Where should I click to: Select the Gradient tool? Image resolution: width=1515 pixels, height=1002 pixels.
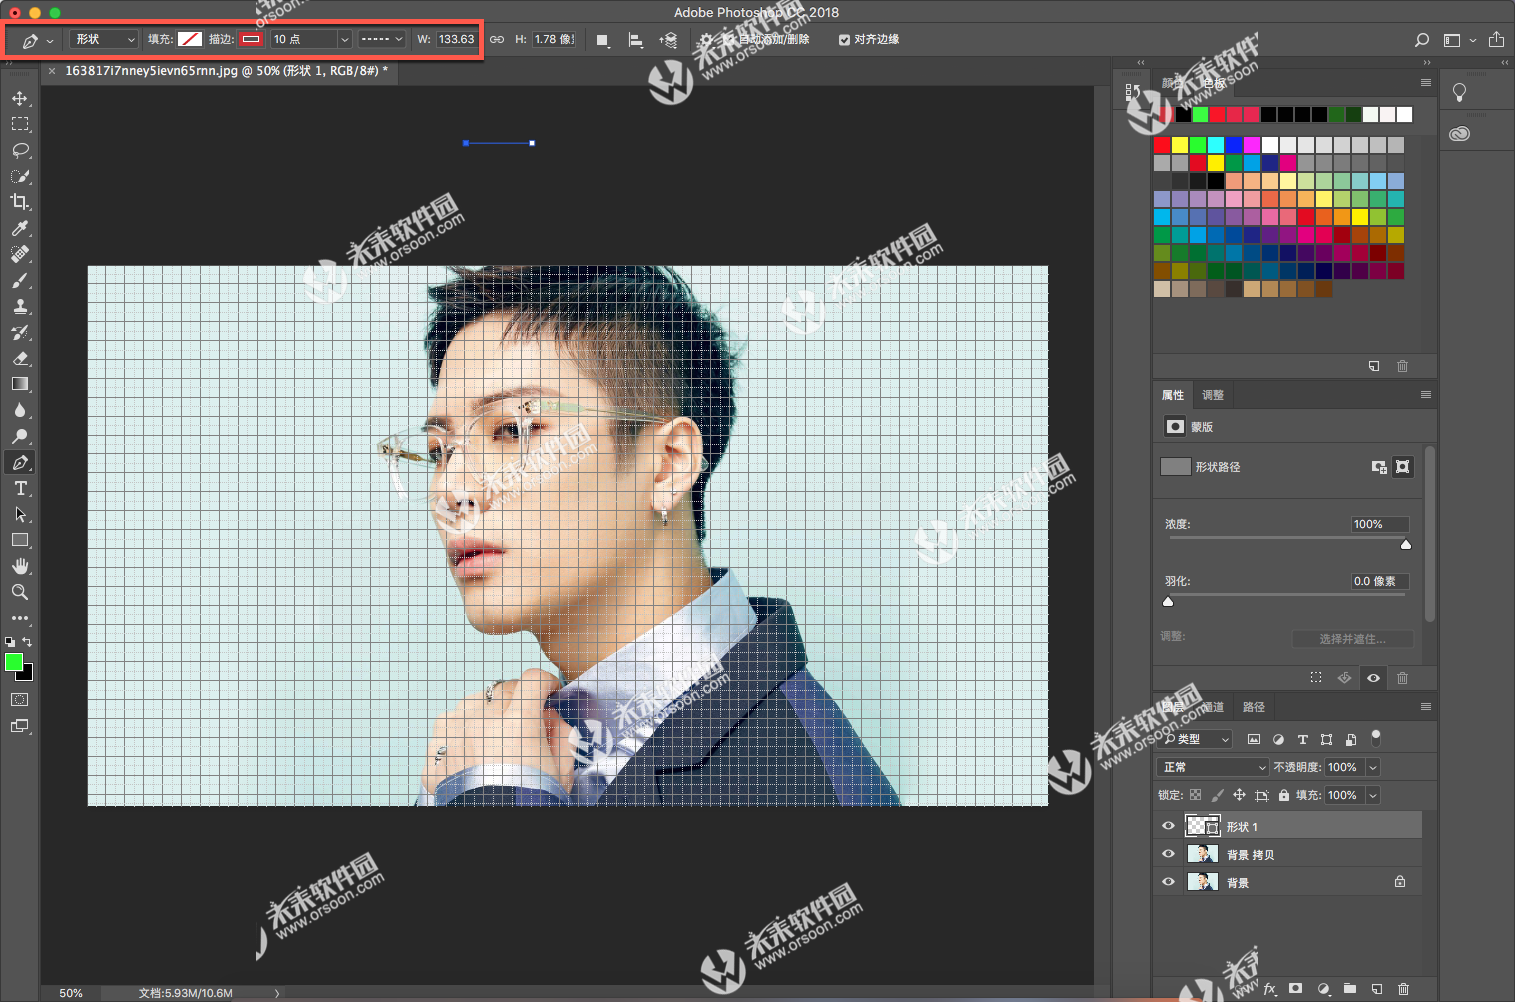[x=20, y=384]
